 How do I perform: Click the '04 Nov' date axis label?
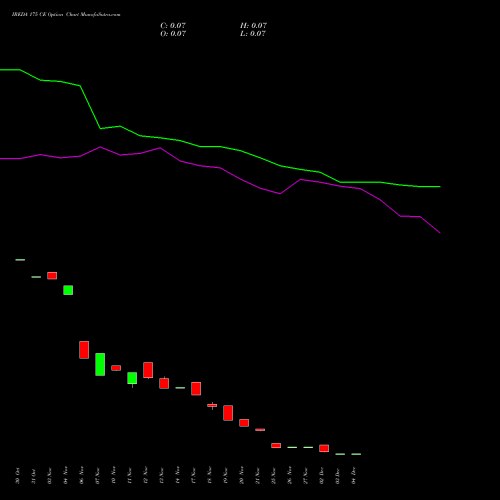pos(66,476)
